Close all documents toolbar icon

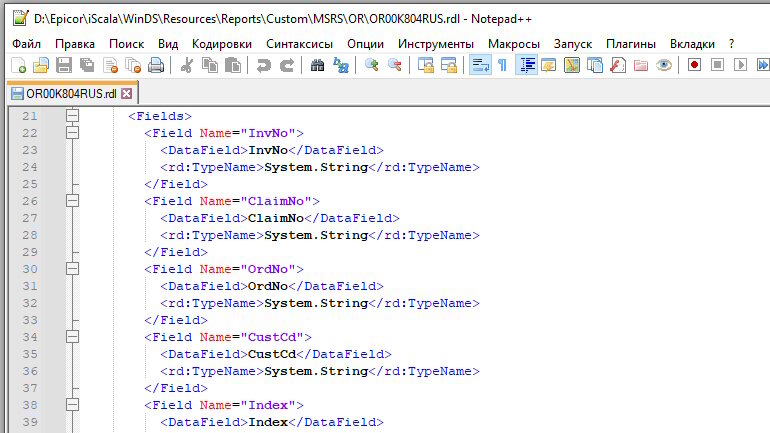coord(133,65)
